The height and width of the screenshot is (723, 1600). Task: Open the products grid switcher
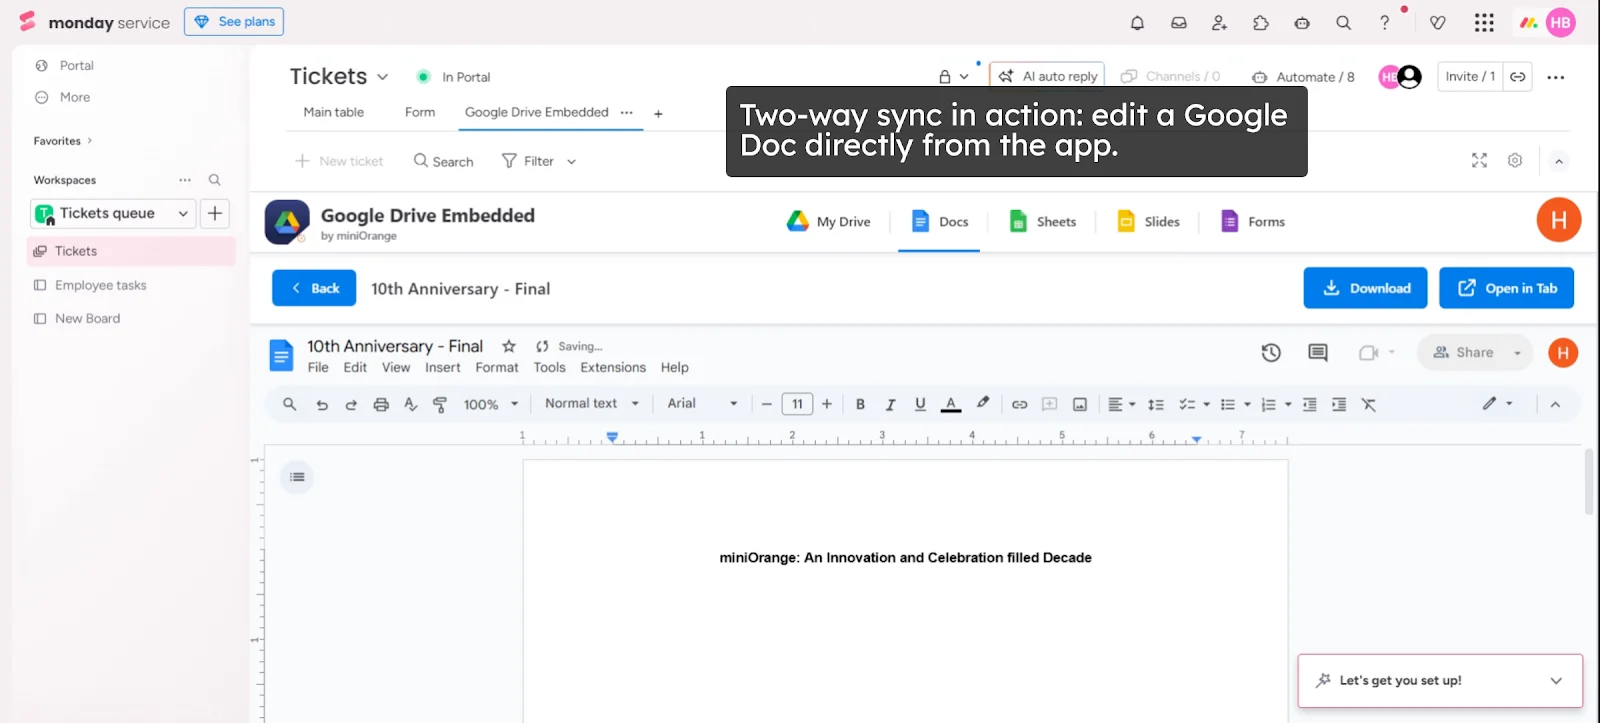1484,23
